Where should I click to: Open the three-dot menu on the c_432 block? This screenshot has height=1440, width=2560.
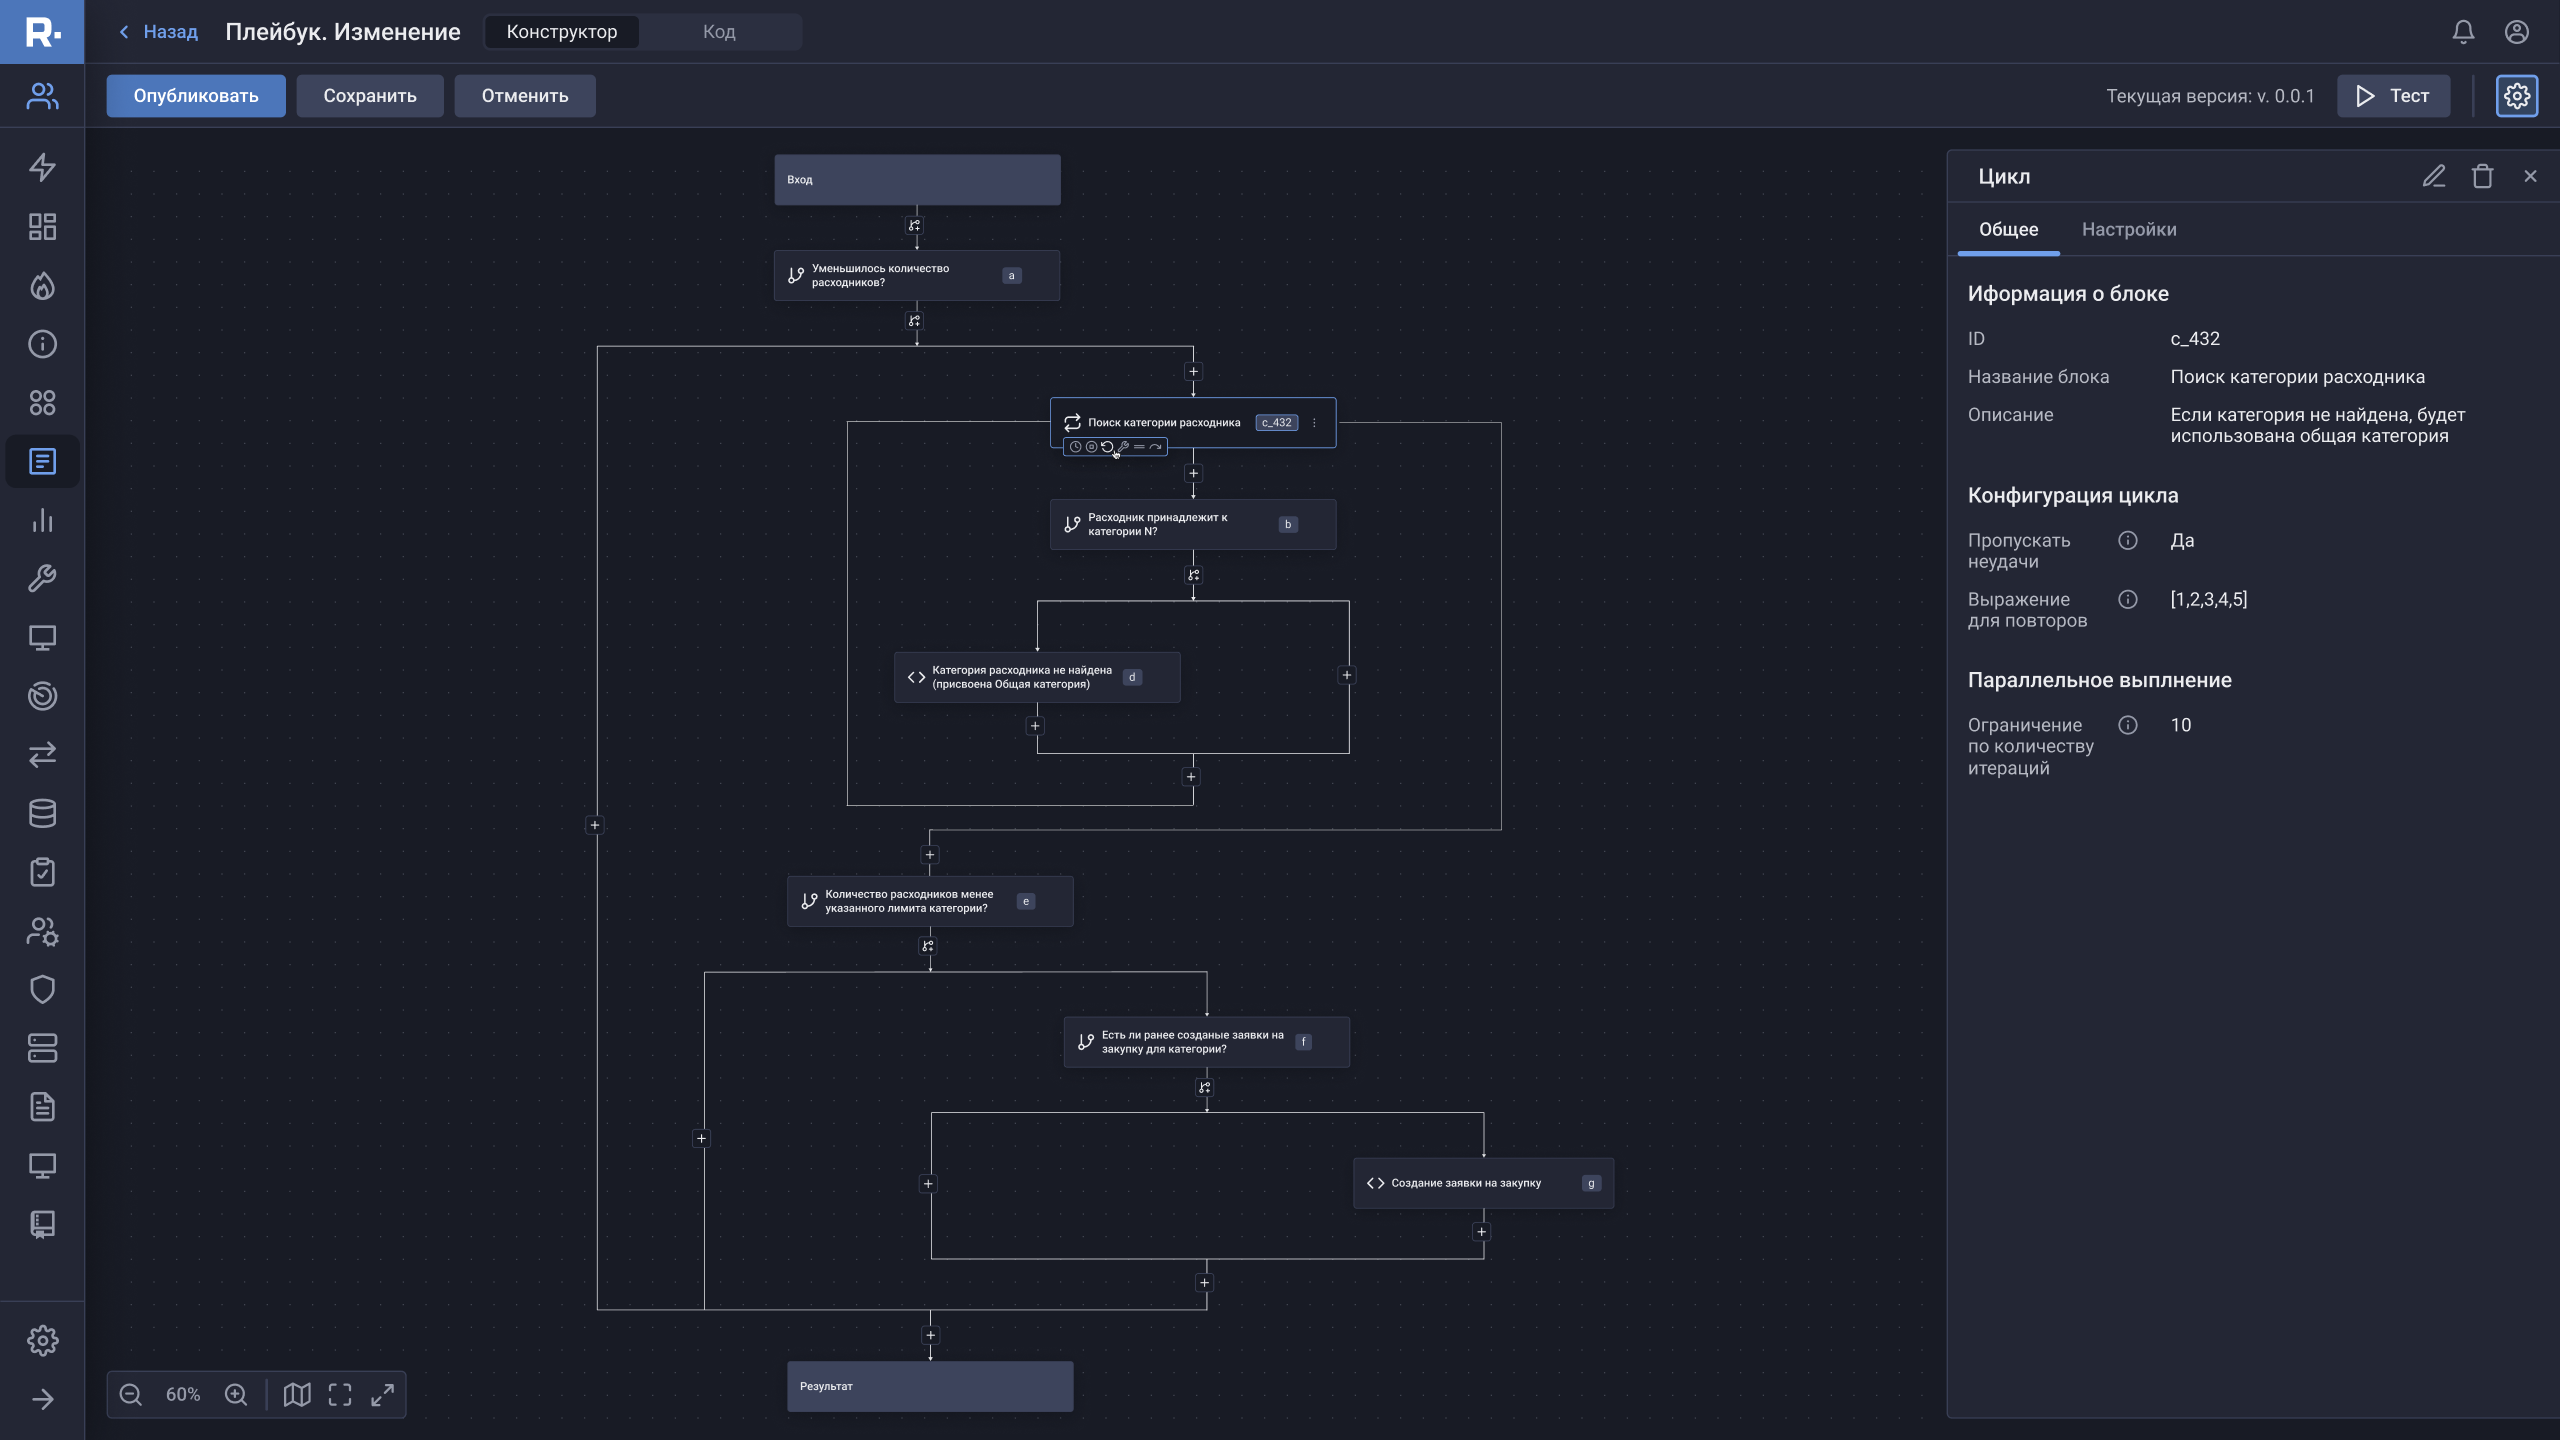pyautogui.click(x=1314, y=423)
